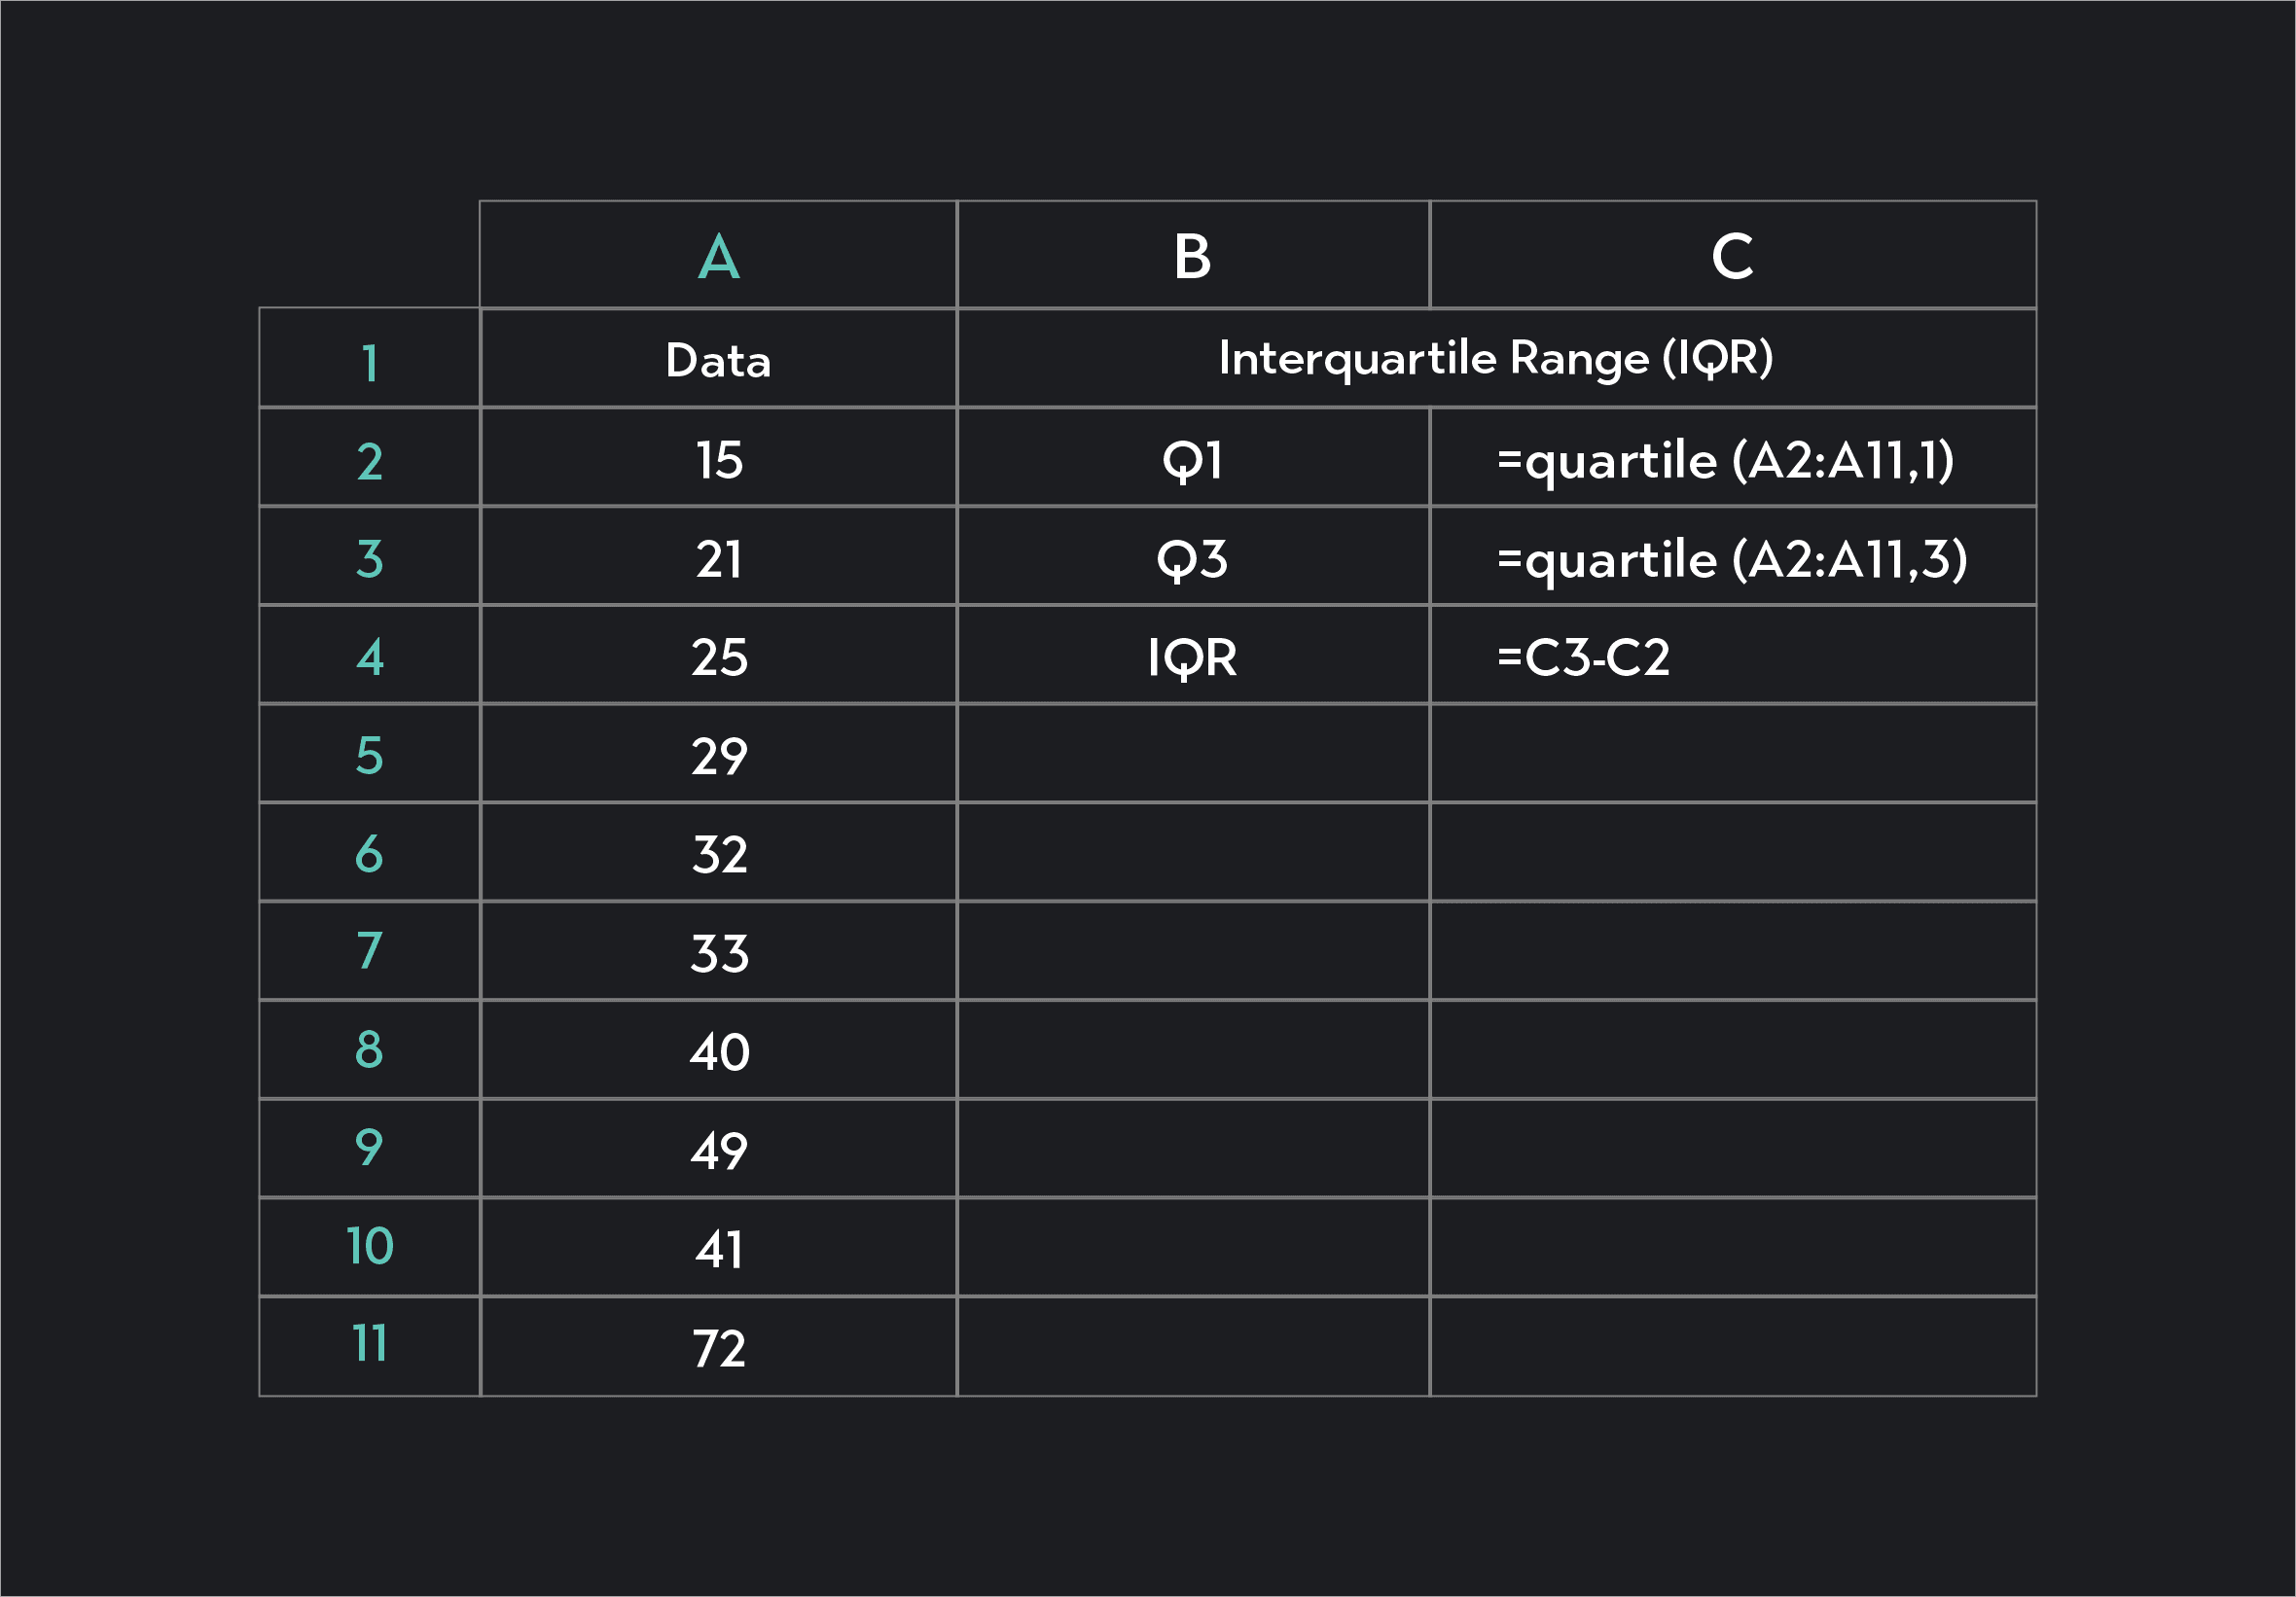Select row number 5

(369, 757)
